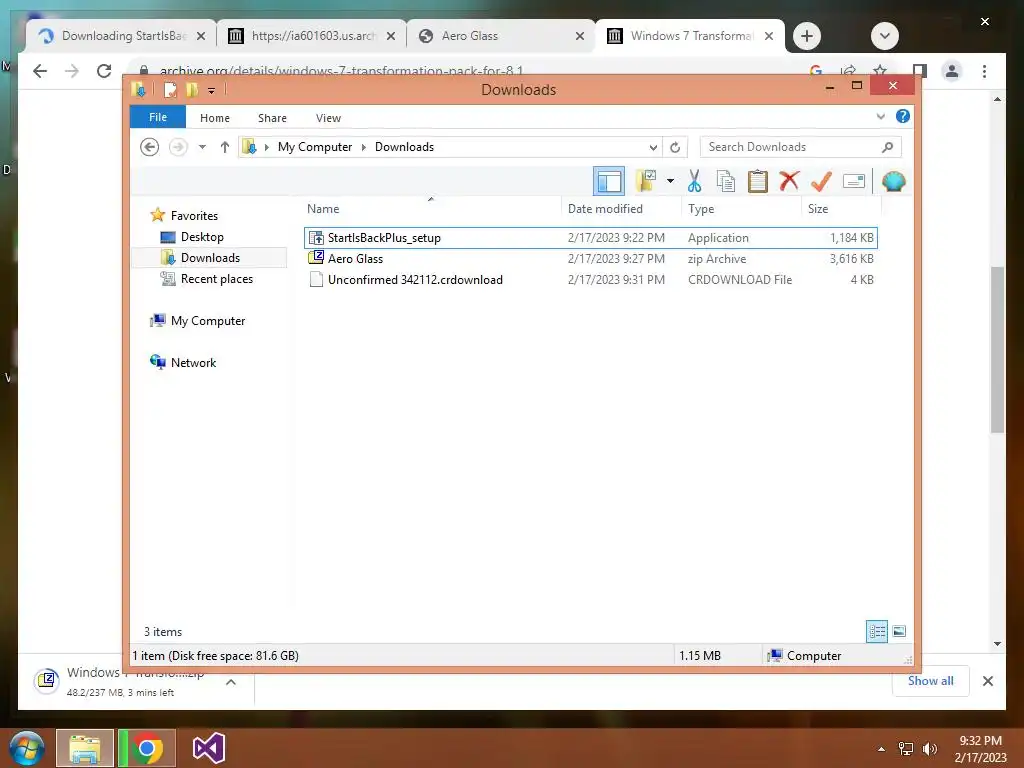Click the Search Downloads field
This screenshot has height=768, width=1024.
click(801, 147)
